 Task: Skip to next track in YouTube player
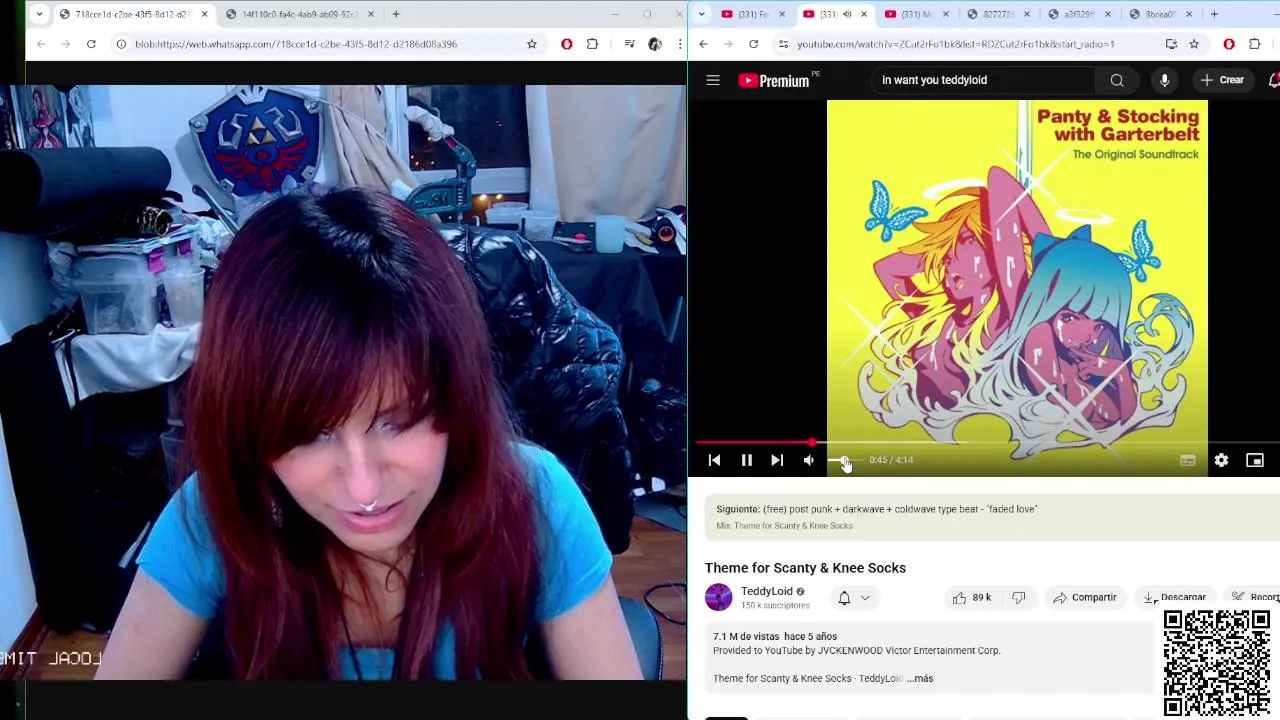coord(777,460)
